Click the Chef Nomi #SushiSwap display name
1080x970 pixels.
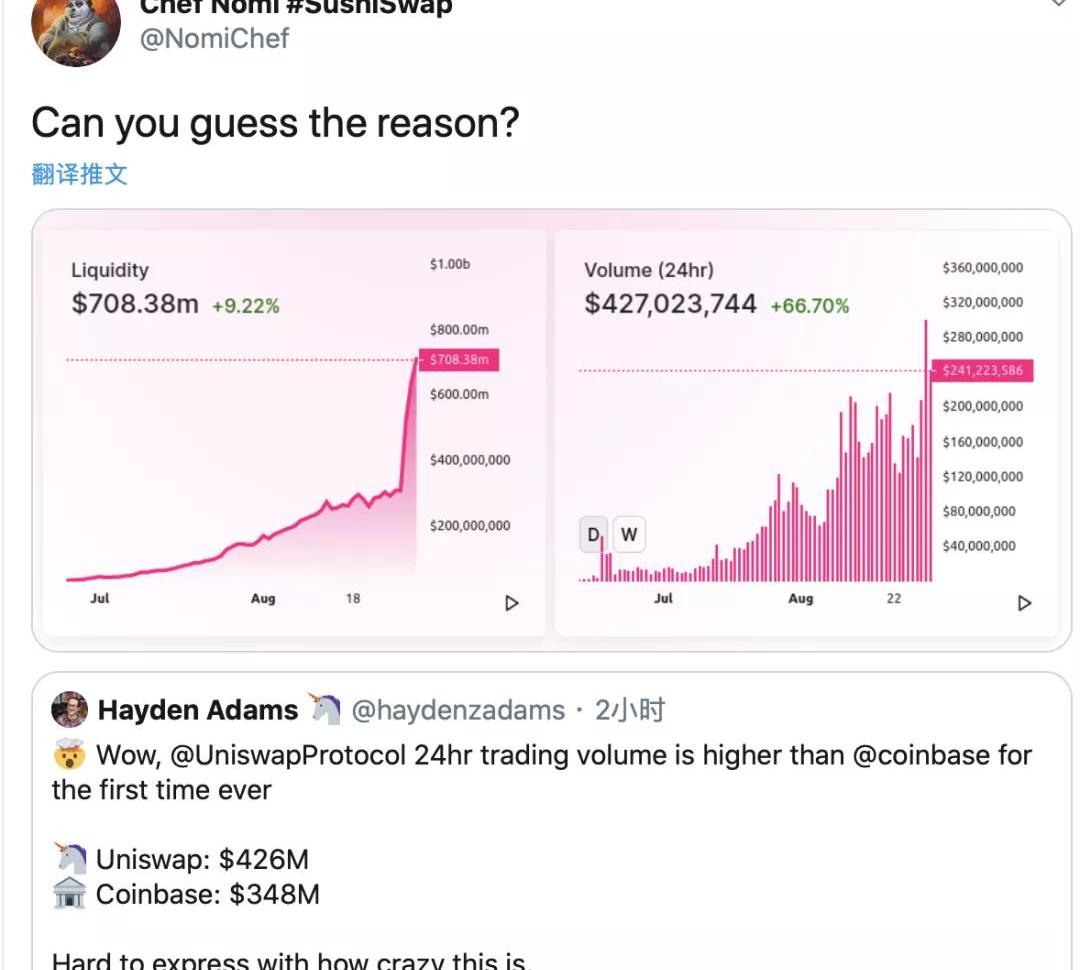point(296,7)
